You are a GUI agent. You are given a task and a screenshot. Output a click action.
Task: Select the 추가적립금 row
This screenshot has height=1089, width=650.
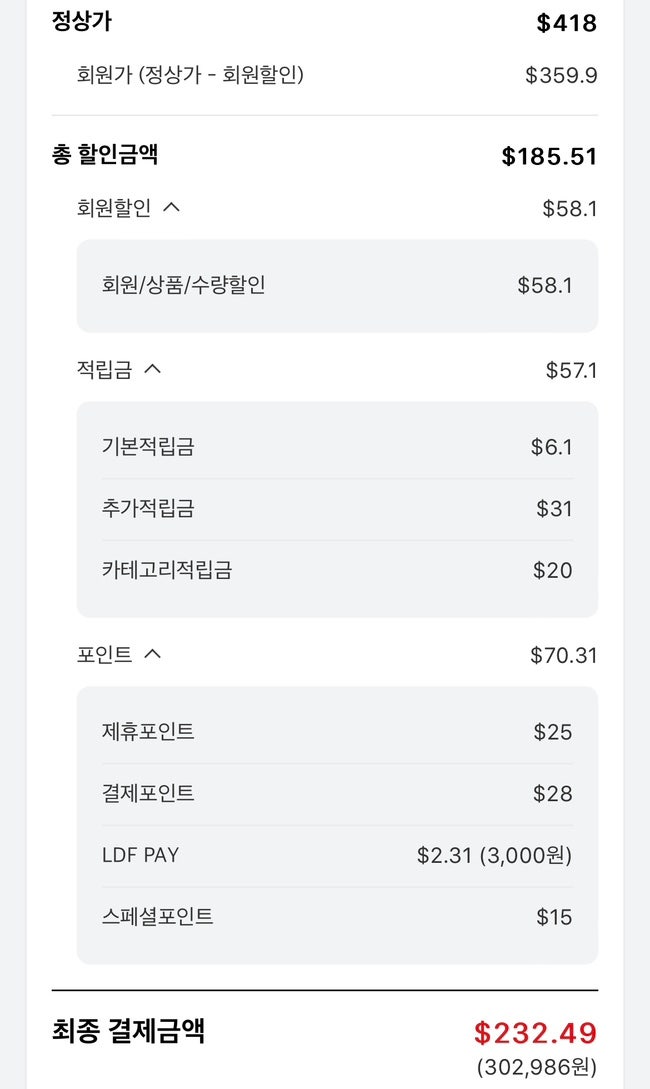337,509
